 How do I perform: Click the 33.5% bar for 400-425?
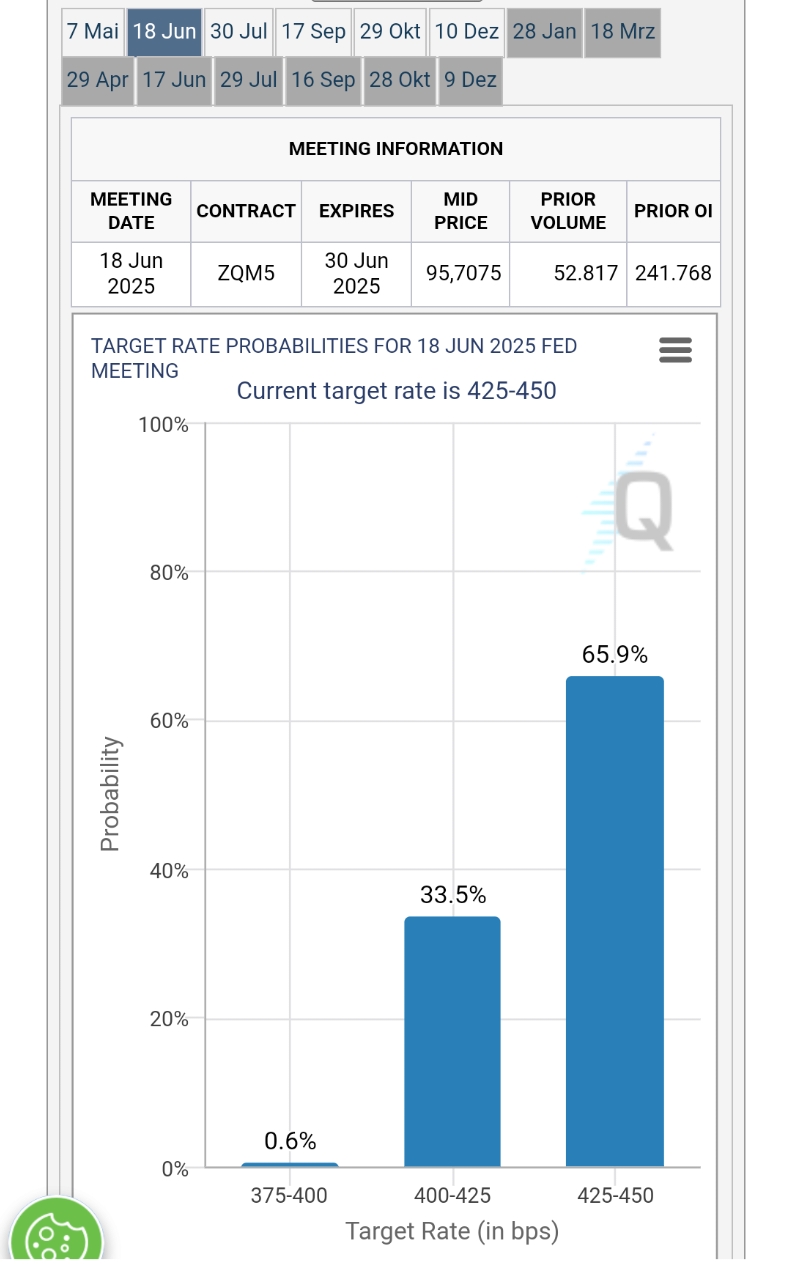[x=452, y=1040]
